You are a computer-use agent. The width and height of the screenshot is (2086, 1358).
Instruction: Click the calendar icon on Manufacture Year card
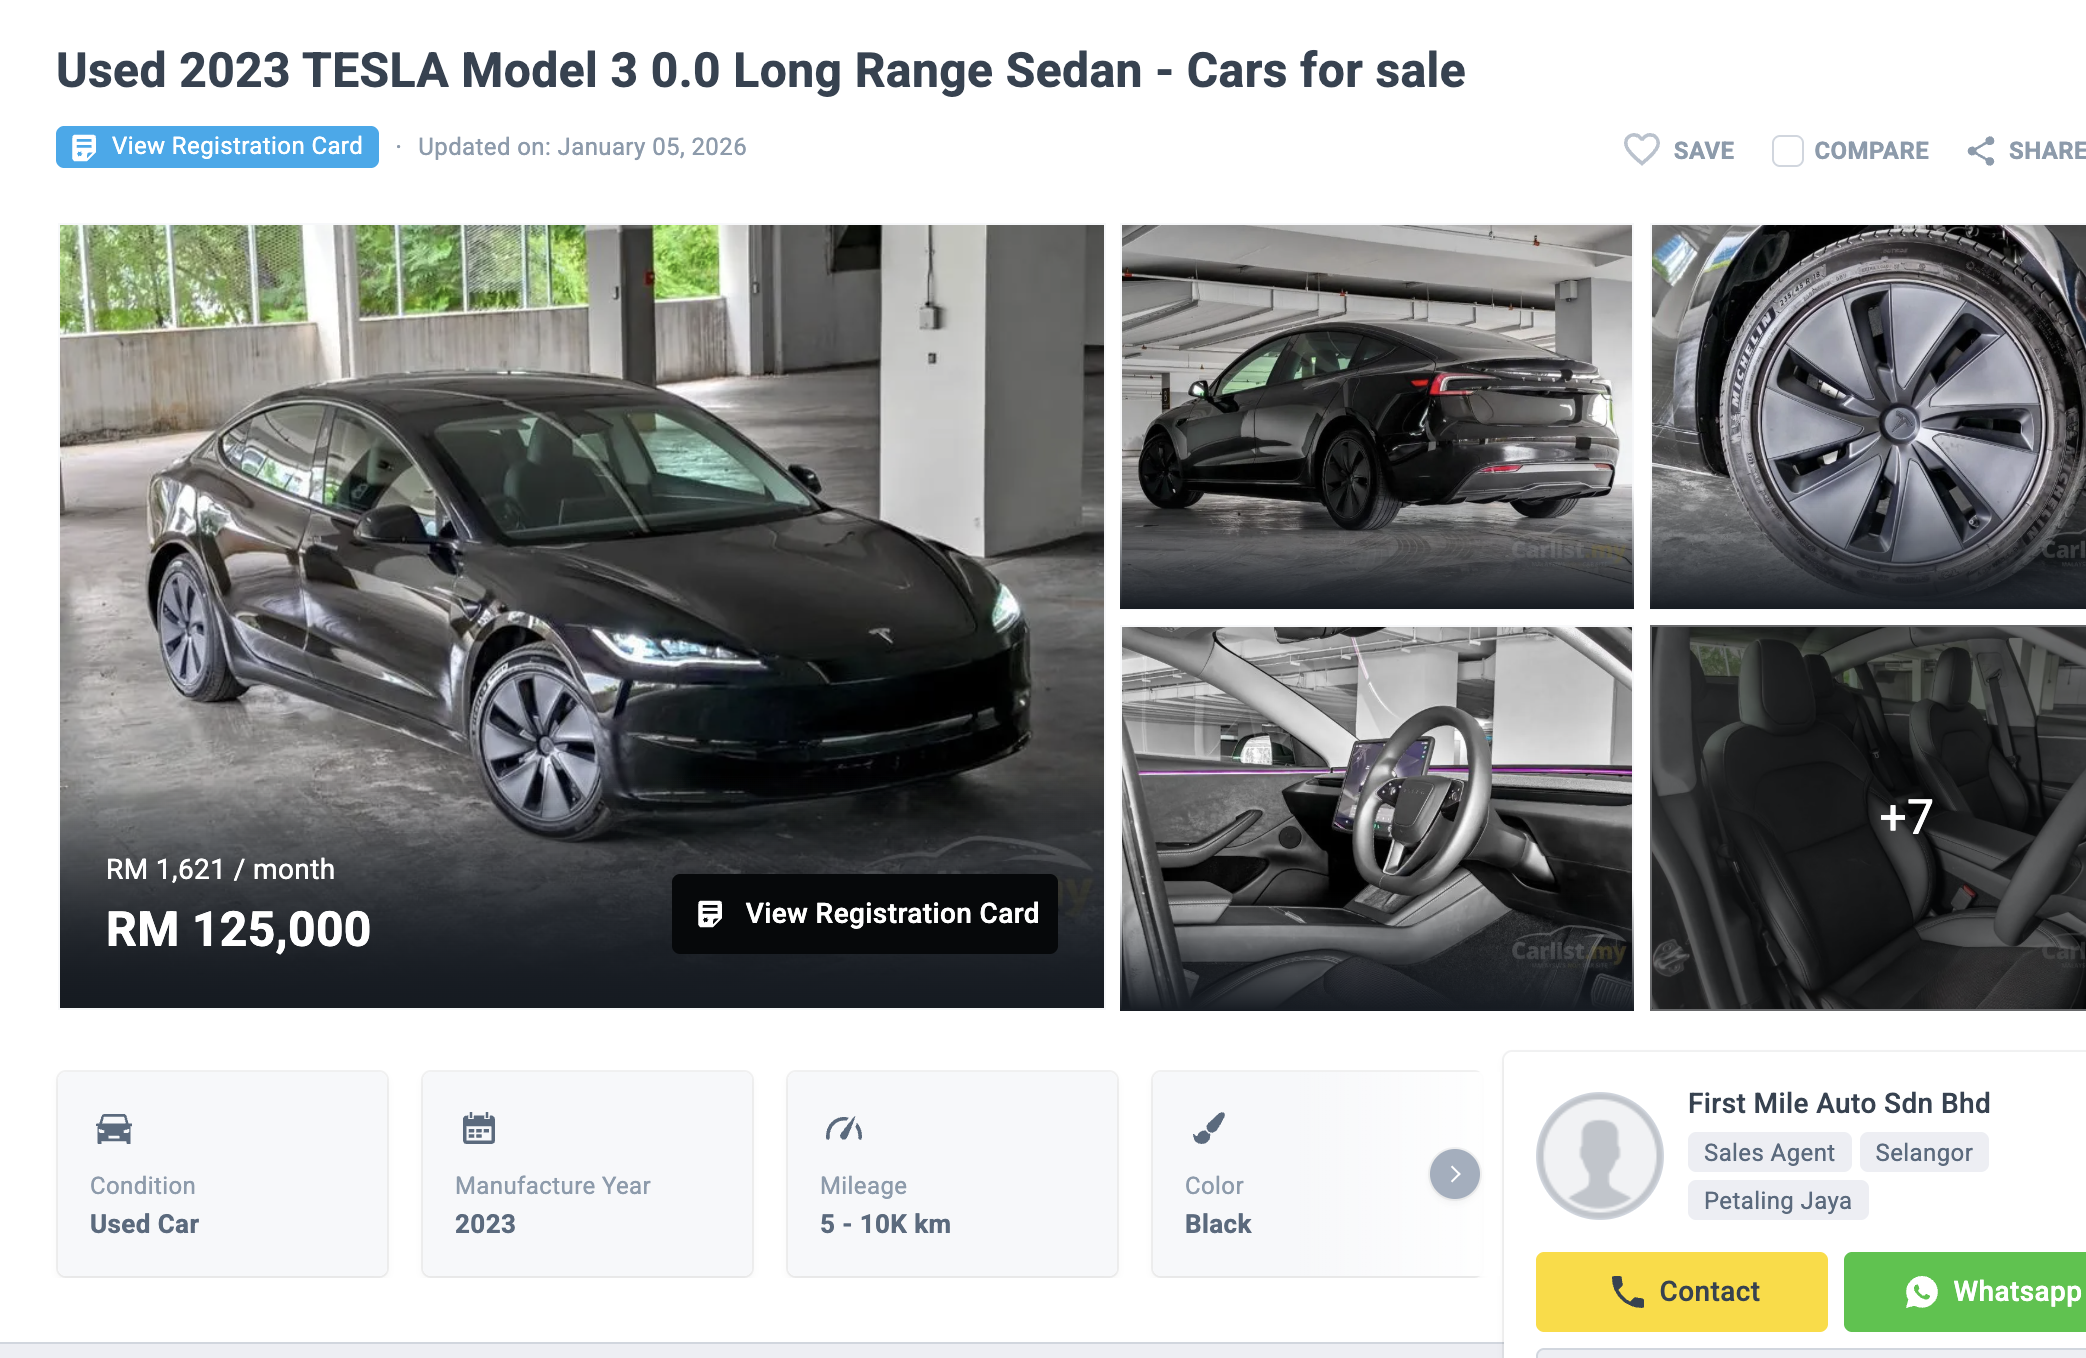477,1127
